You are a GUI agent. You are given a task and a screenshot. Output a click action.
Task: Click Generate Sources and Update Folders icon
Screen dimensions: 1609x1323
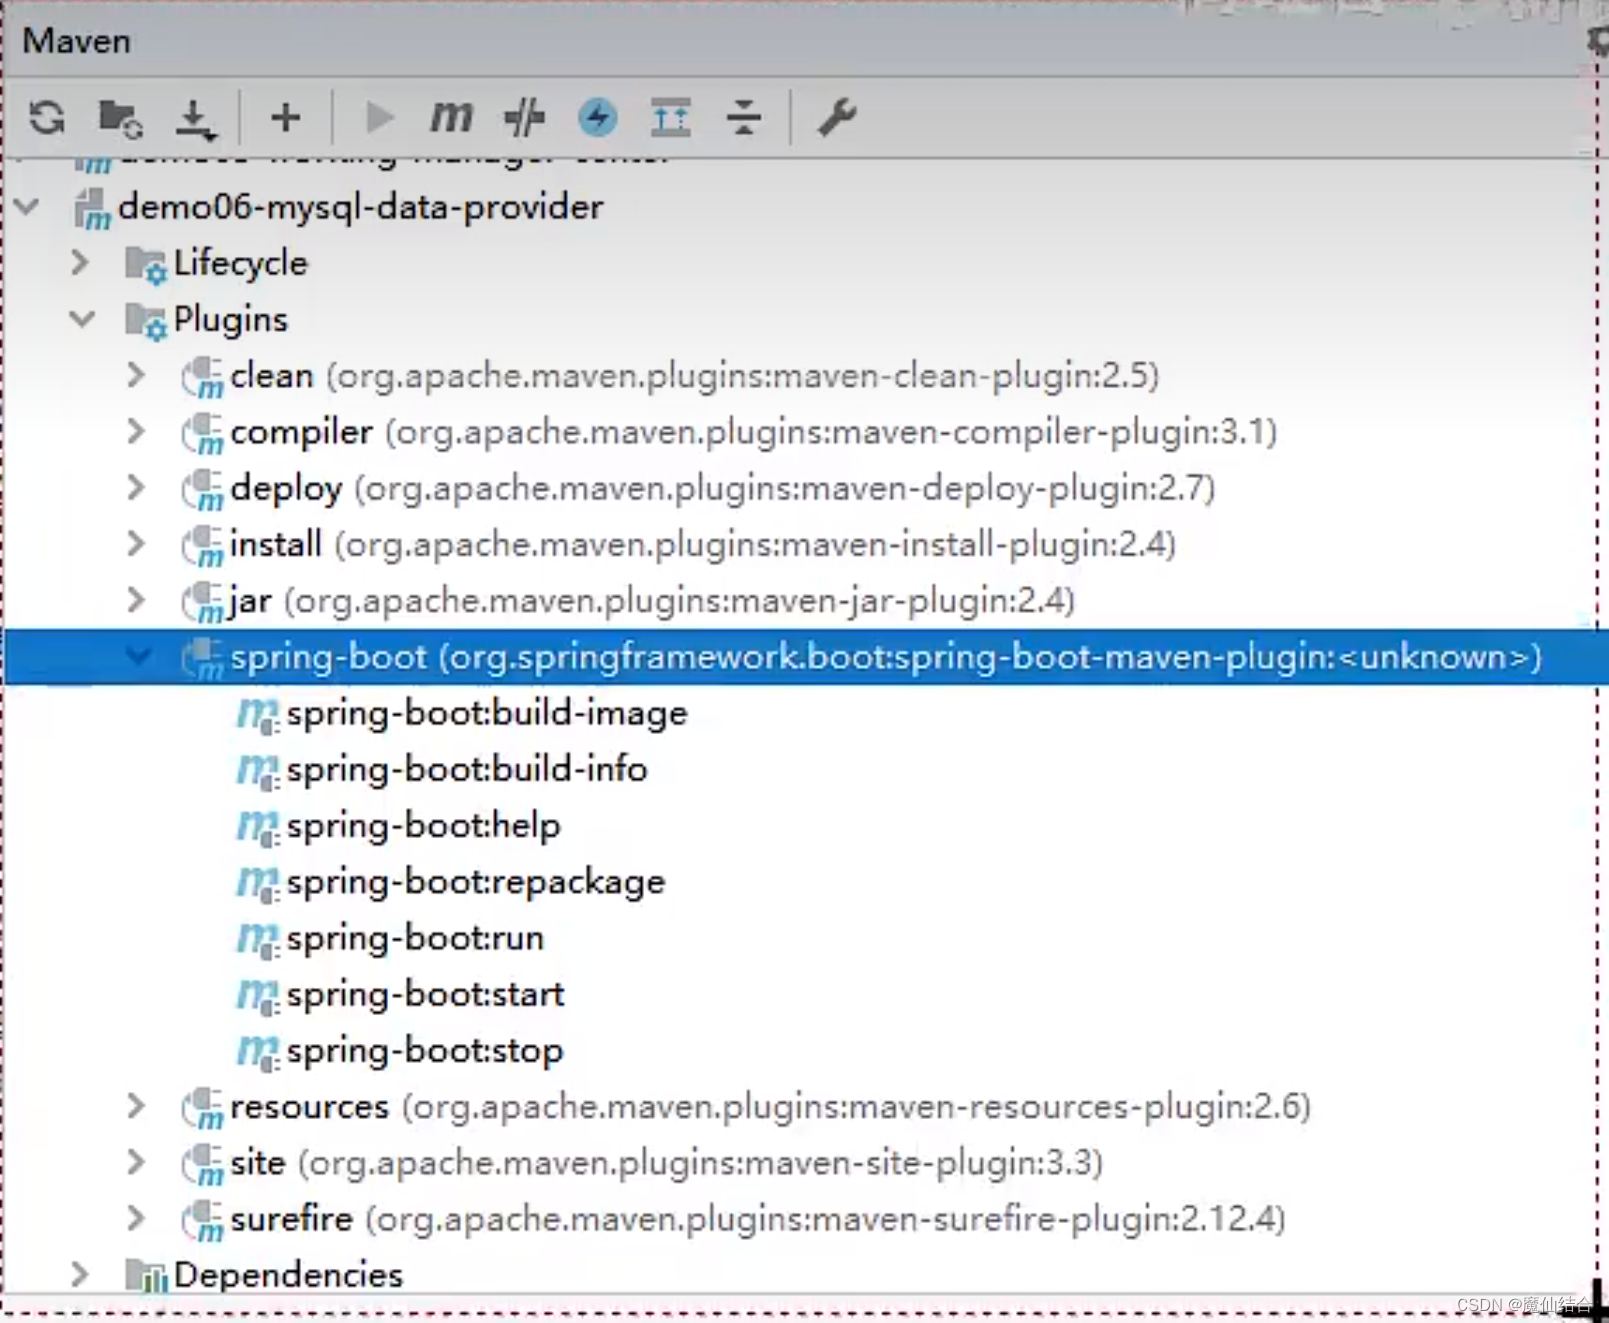click(x=121, y=118)
